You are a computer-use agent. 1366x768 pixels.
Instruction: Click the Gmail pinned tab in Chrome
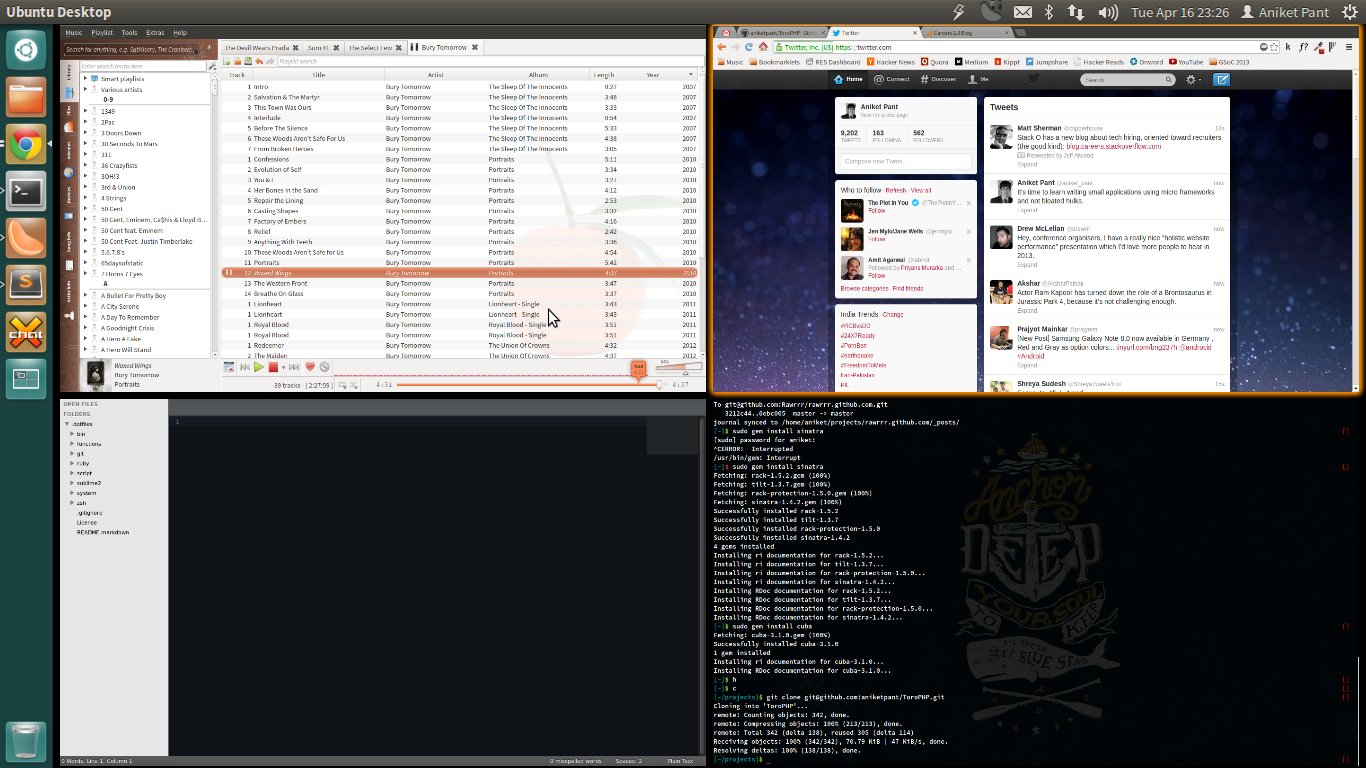tap(727, 33)
